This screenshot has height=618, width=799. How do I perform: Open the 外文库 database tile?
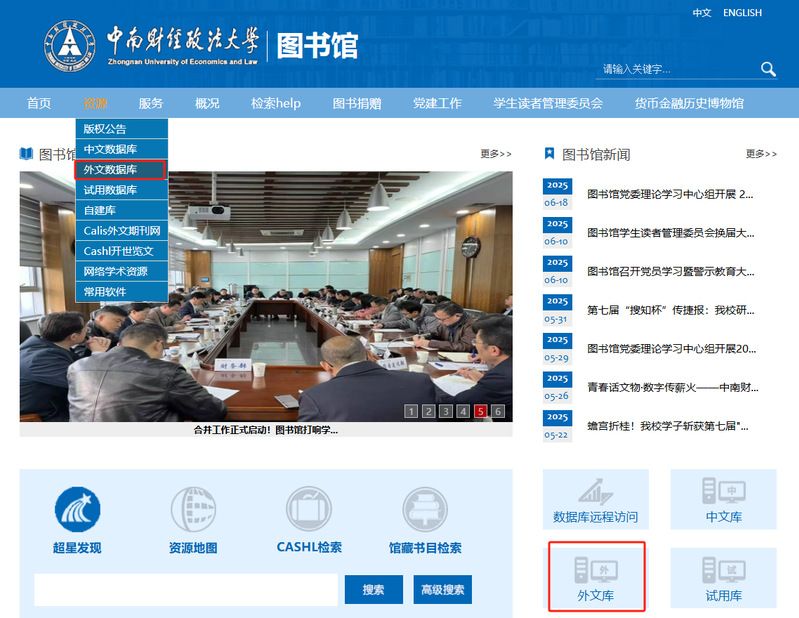point(596,577)
